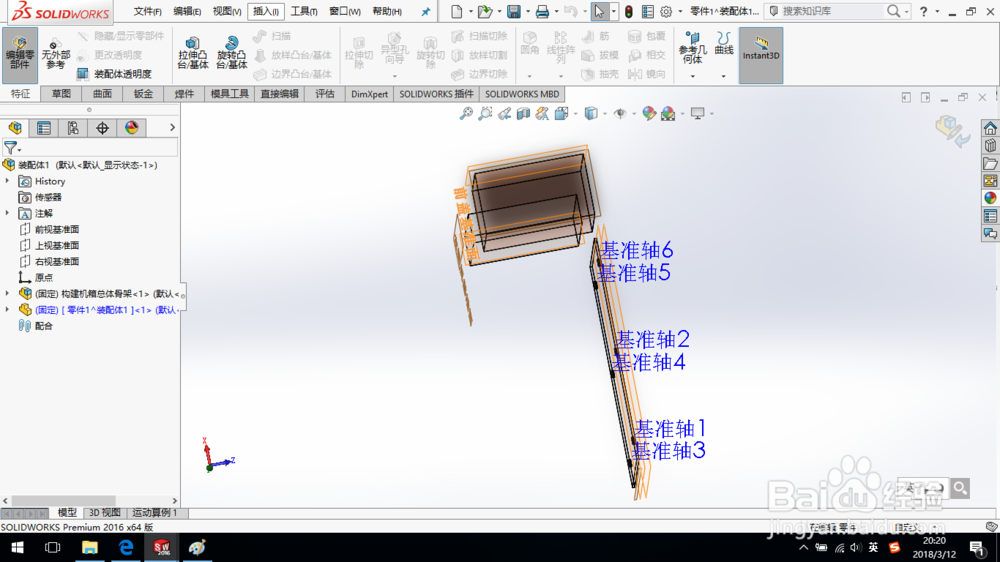Open View Orientation cube icon
Screen dimensions: 1000x562
pos(561,114)
